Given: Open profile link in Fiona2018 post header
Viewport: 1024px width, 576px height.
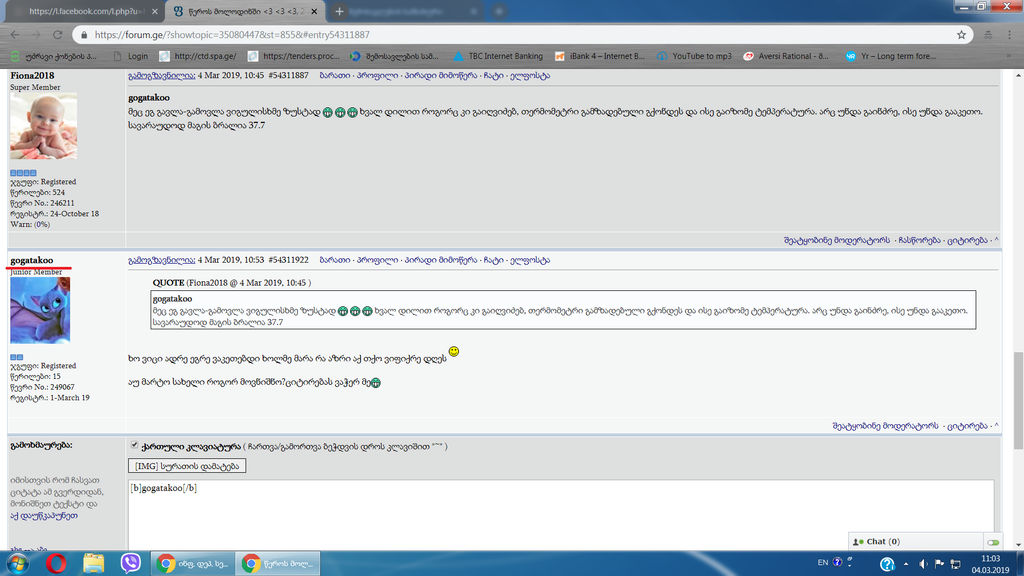Looking at the screenshot, I should point(377,76).
